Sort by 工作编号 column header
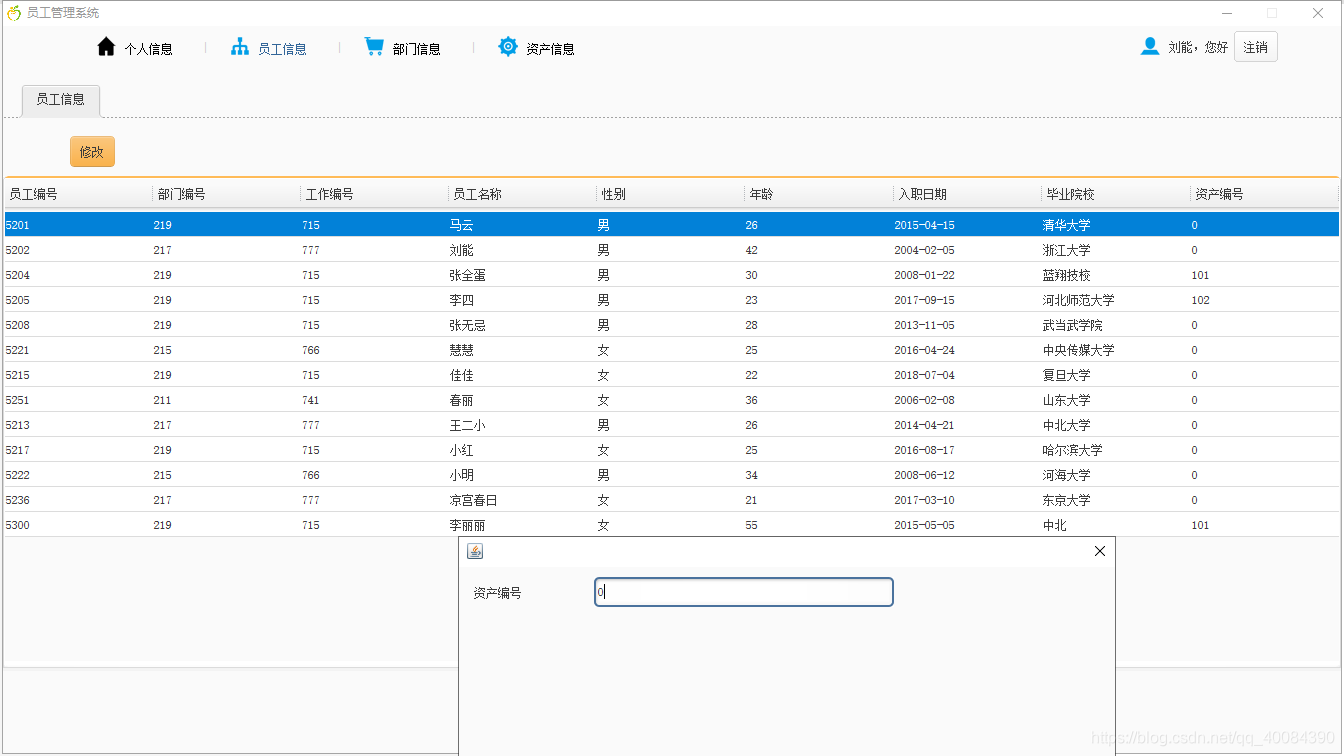This screenshot has height=756, width=1344. (x=375, y=194)
